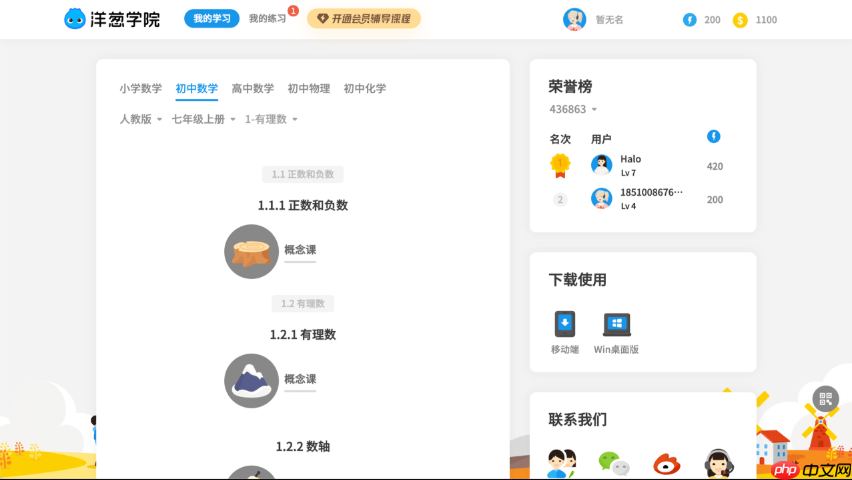
Task: Click the 概念课 link under 1.2.1 有理数
Action: click(300, 379)
